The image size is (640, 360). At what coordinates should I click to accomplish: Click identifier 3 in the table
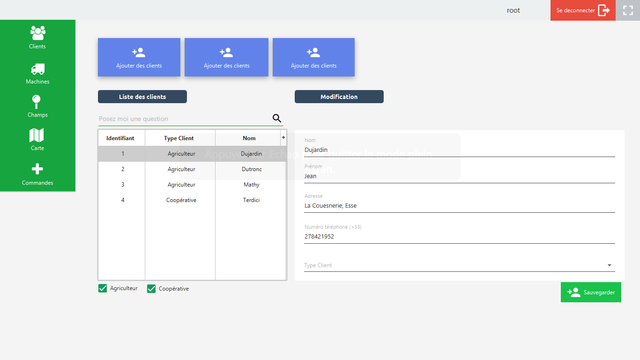pos(122,184)
